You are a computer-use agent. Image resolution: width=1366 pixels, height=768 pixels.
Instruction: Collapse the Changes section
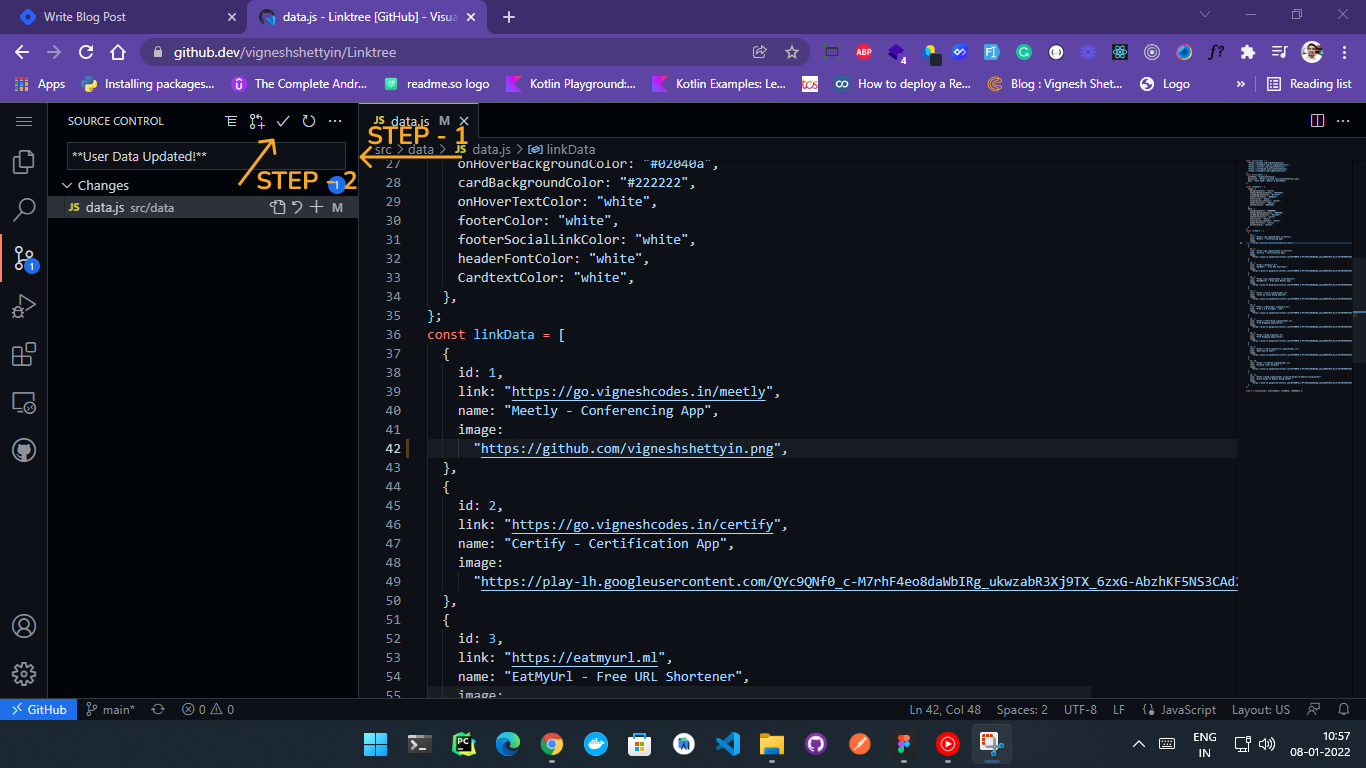click(x=68, y=185)
